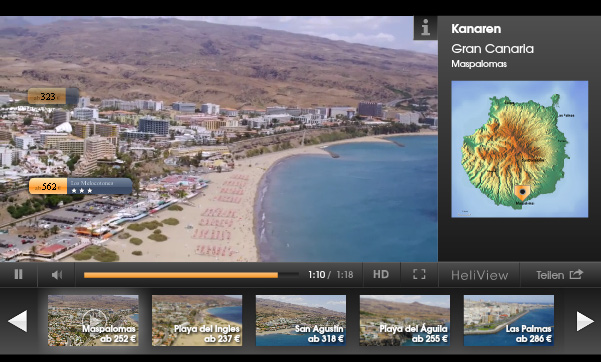Click the Maspalomas map pin marker
Screen dimensions: 601x362
tap(522, 193)
